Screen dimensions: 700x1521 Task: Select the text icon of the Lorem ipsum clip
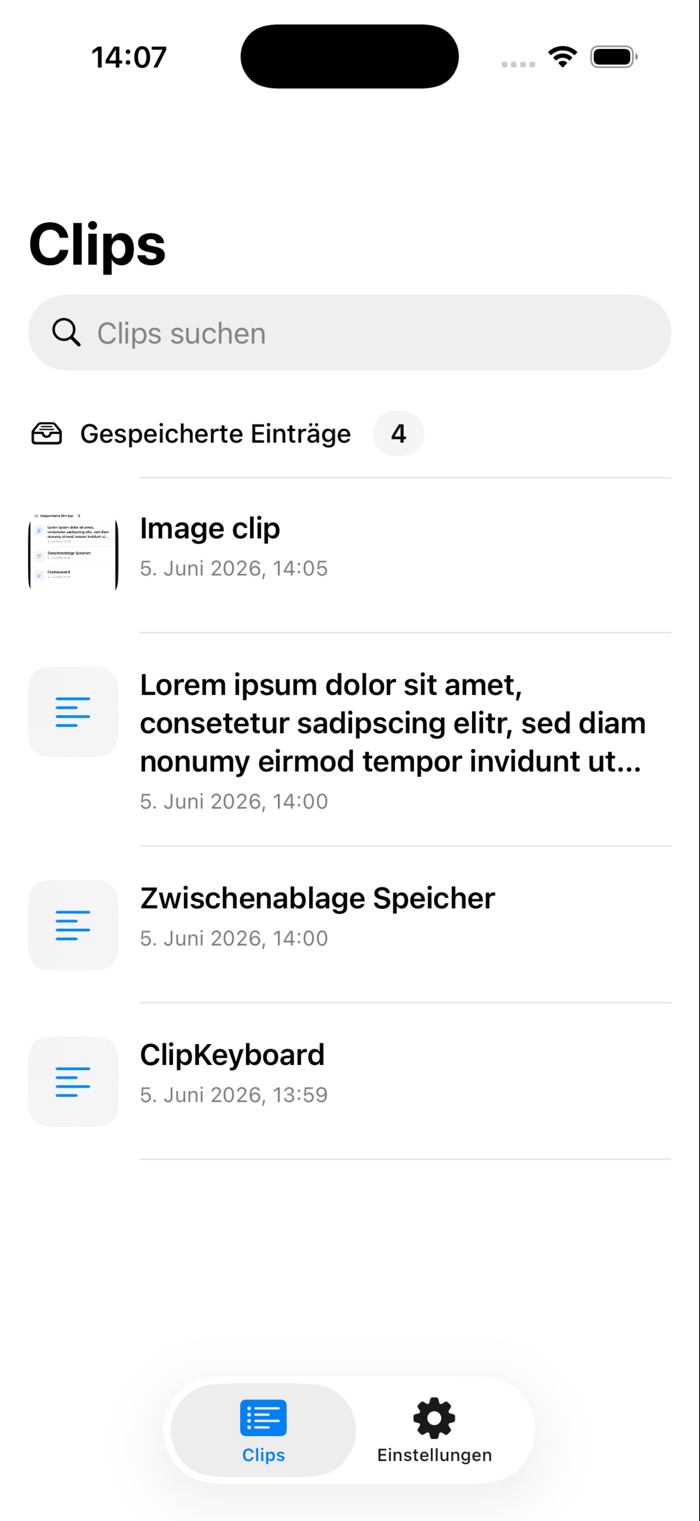tap(73, 712)
